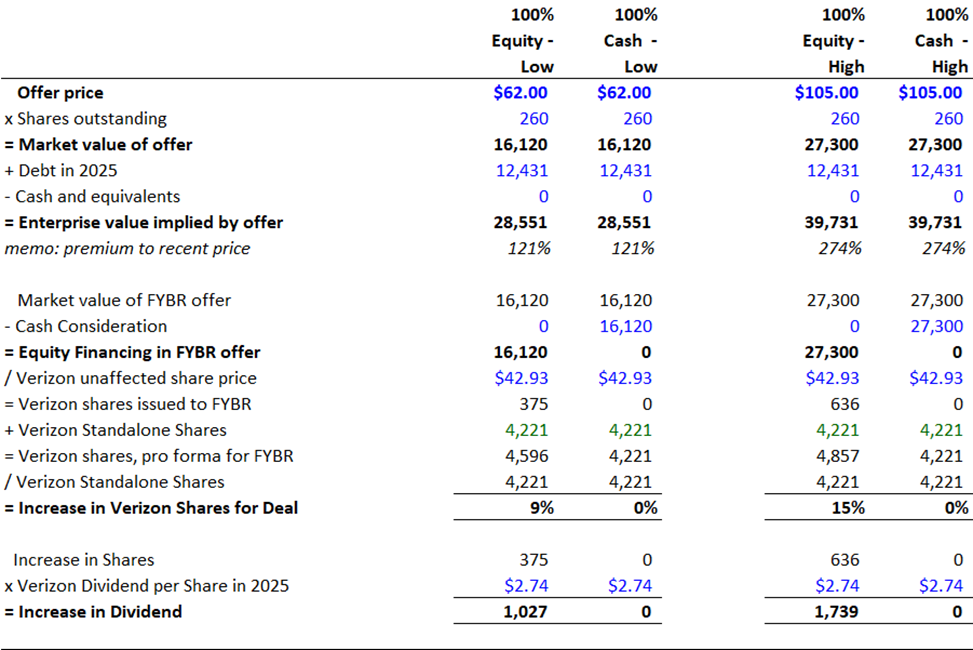Click the "Offer price" row label
The image size is (973, 650).
click(60, 93)
